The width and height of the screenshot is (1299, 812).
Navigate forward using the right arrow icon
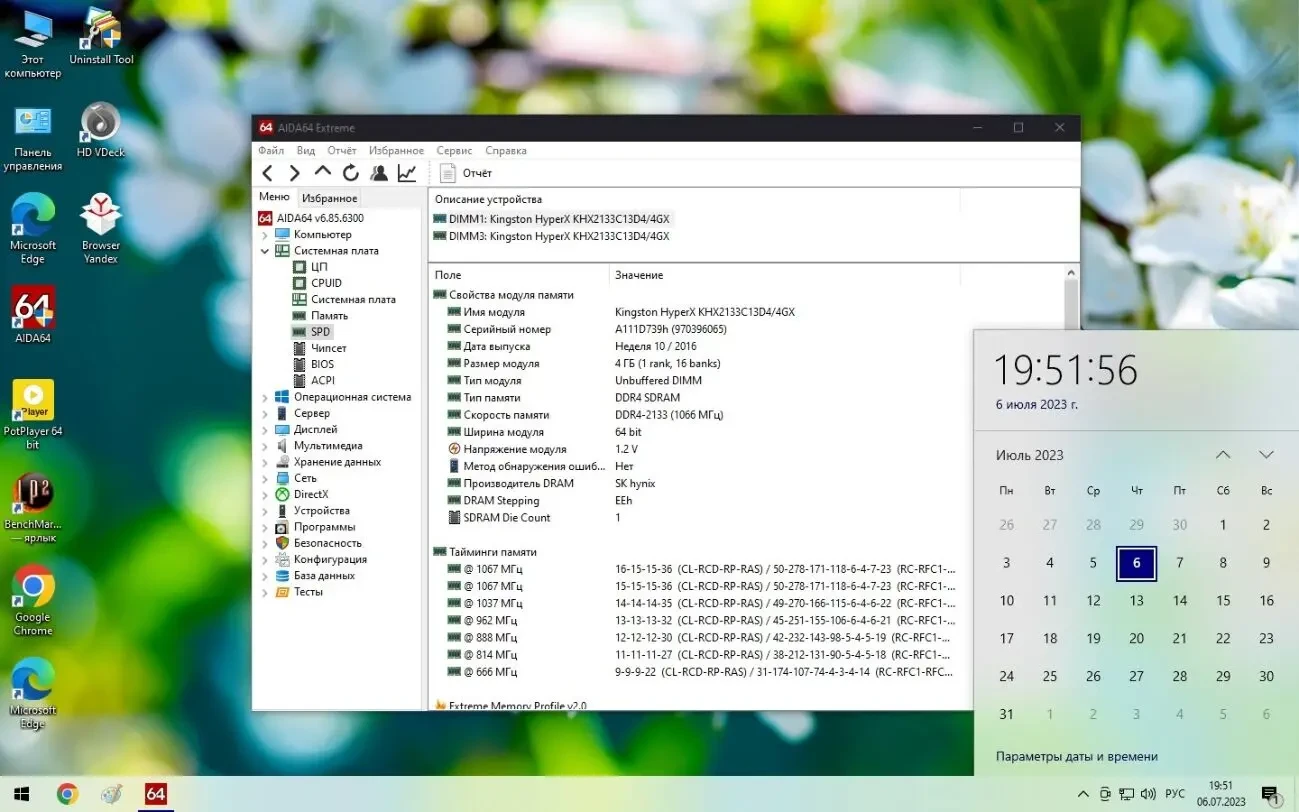(x=293, y=172)
